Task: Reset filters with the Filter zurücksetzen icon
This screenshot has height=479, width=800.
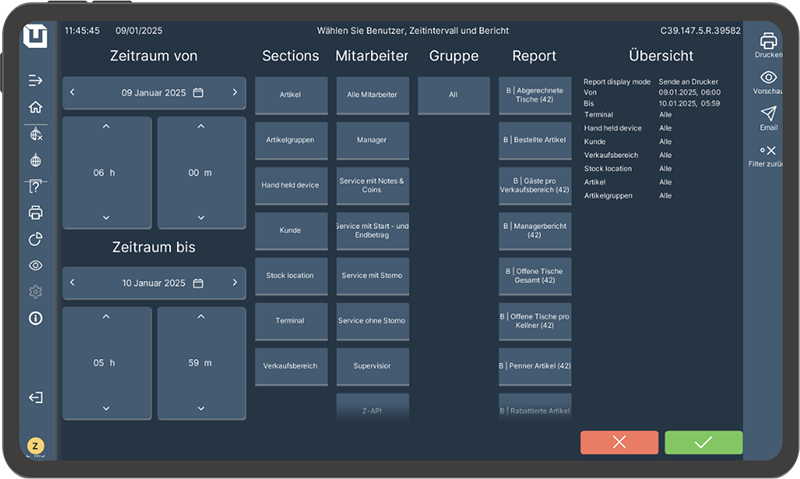Action: pyautogui.click(x=768, y=151)
